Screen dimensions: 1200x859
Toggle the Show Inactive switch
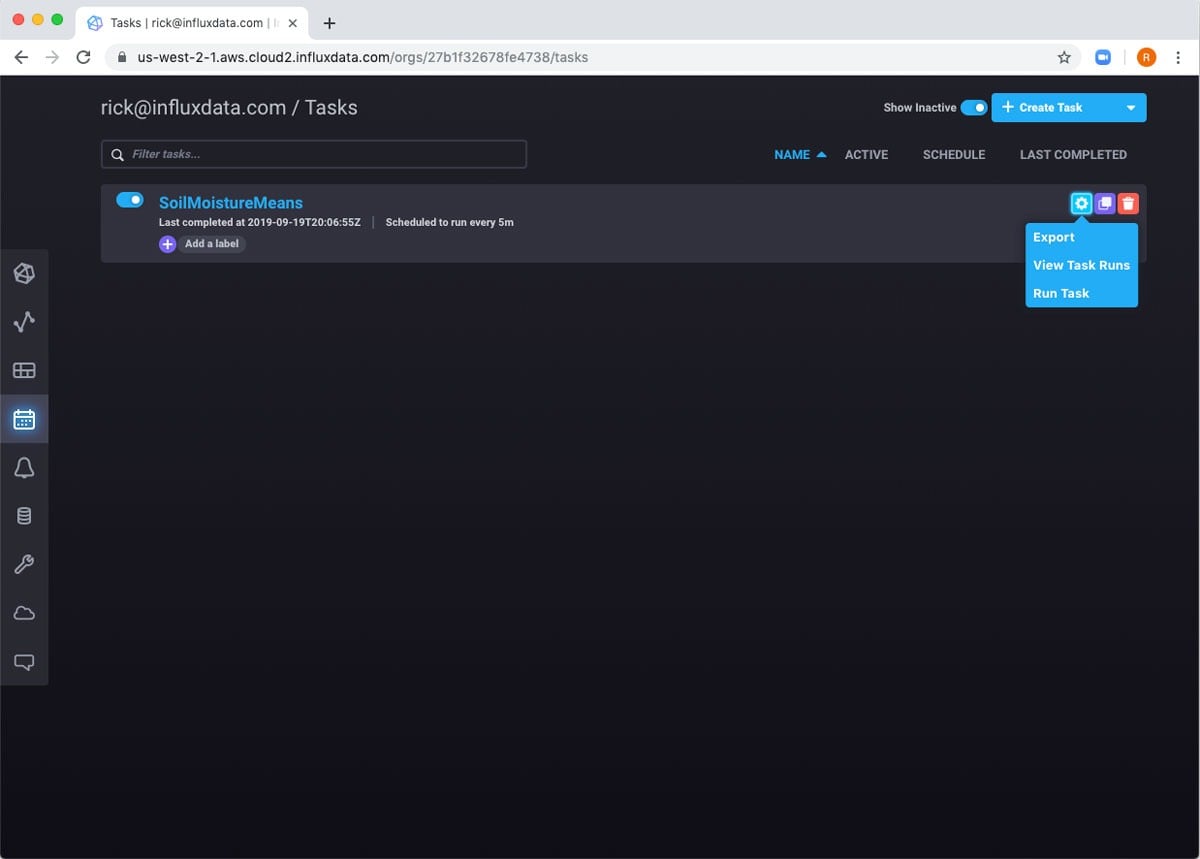point(973,108)
